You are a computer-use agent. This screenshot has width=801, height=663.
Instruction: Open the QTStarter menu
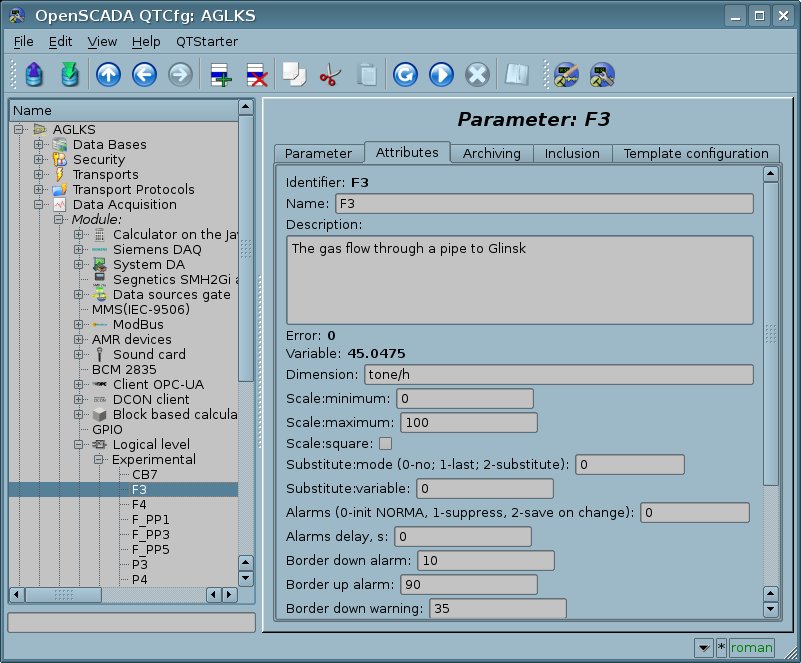tap(206, 42)
